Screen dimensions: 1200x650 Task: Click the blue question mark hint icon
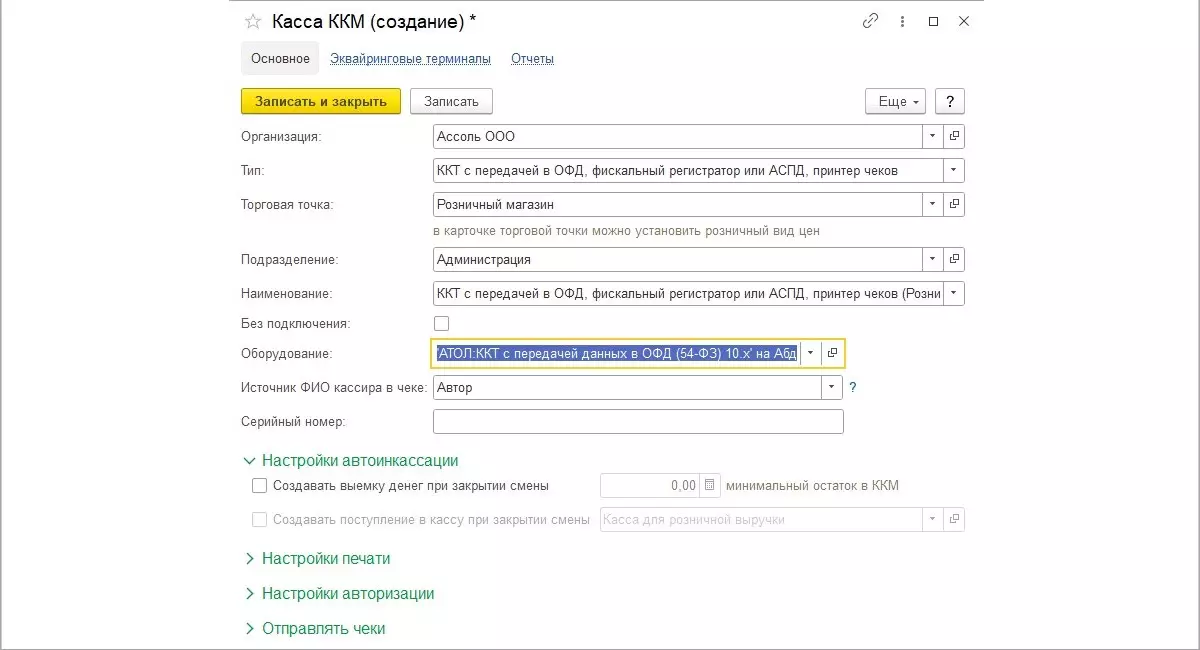(853, 387)
